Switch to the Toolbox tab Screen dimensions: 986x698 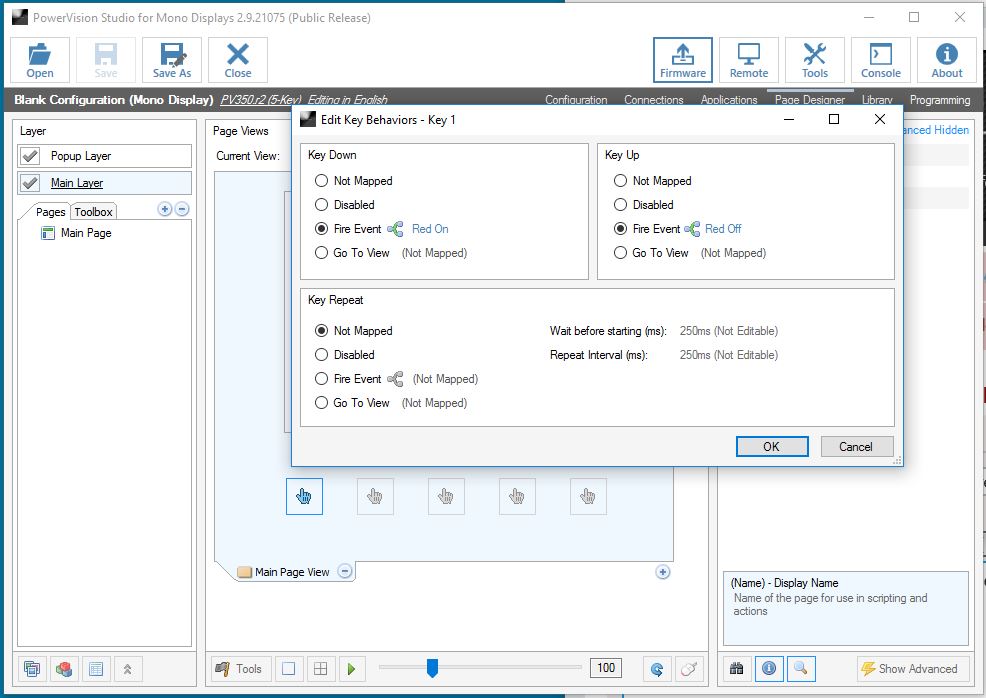93,212
